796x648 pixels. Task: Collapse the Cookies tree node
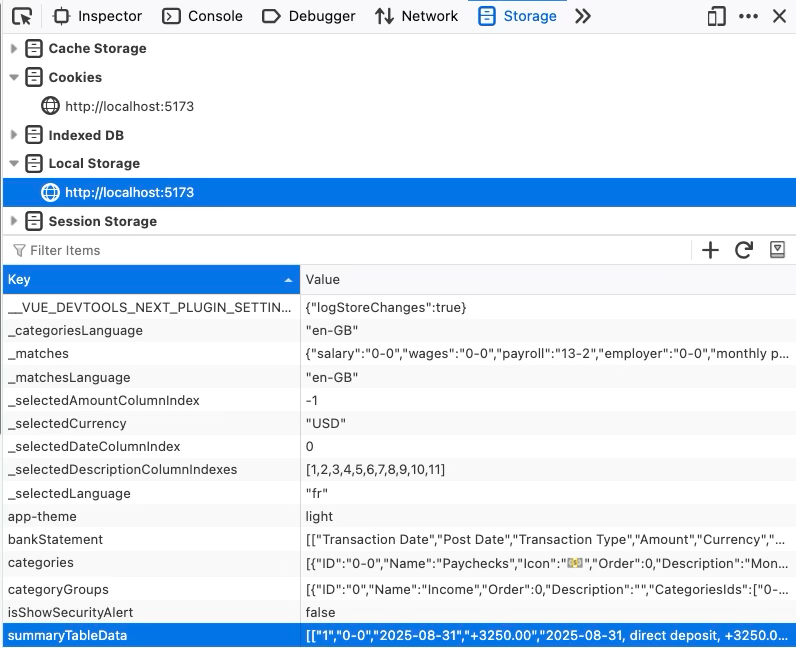14,77
